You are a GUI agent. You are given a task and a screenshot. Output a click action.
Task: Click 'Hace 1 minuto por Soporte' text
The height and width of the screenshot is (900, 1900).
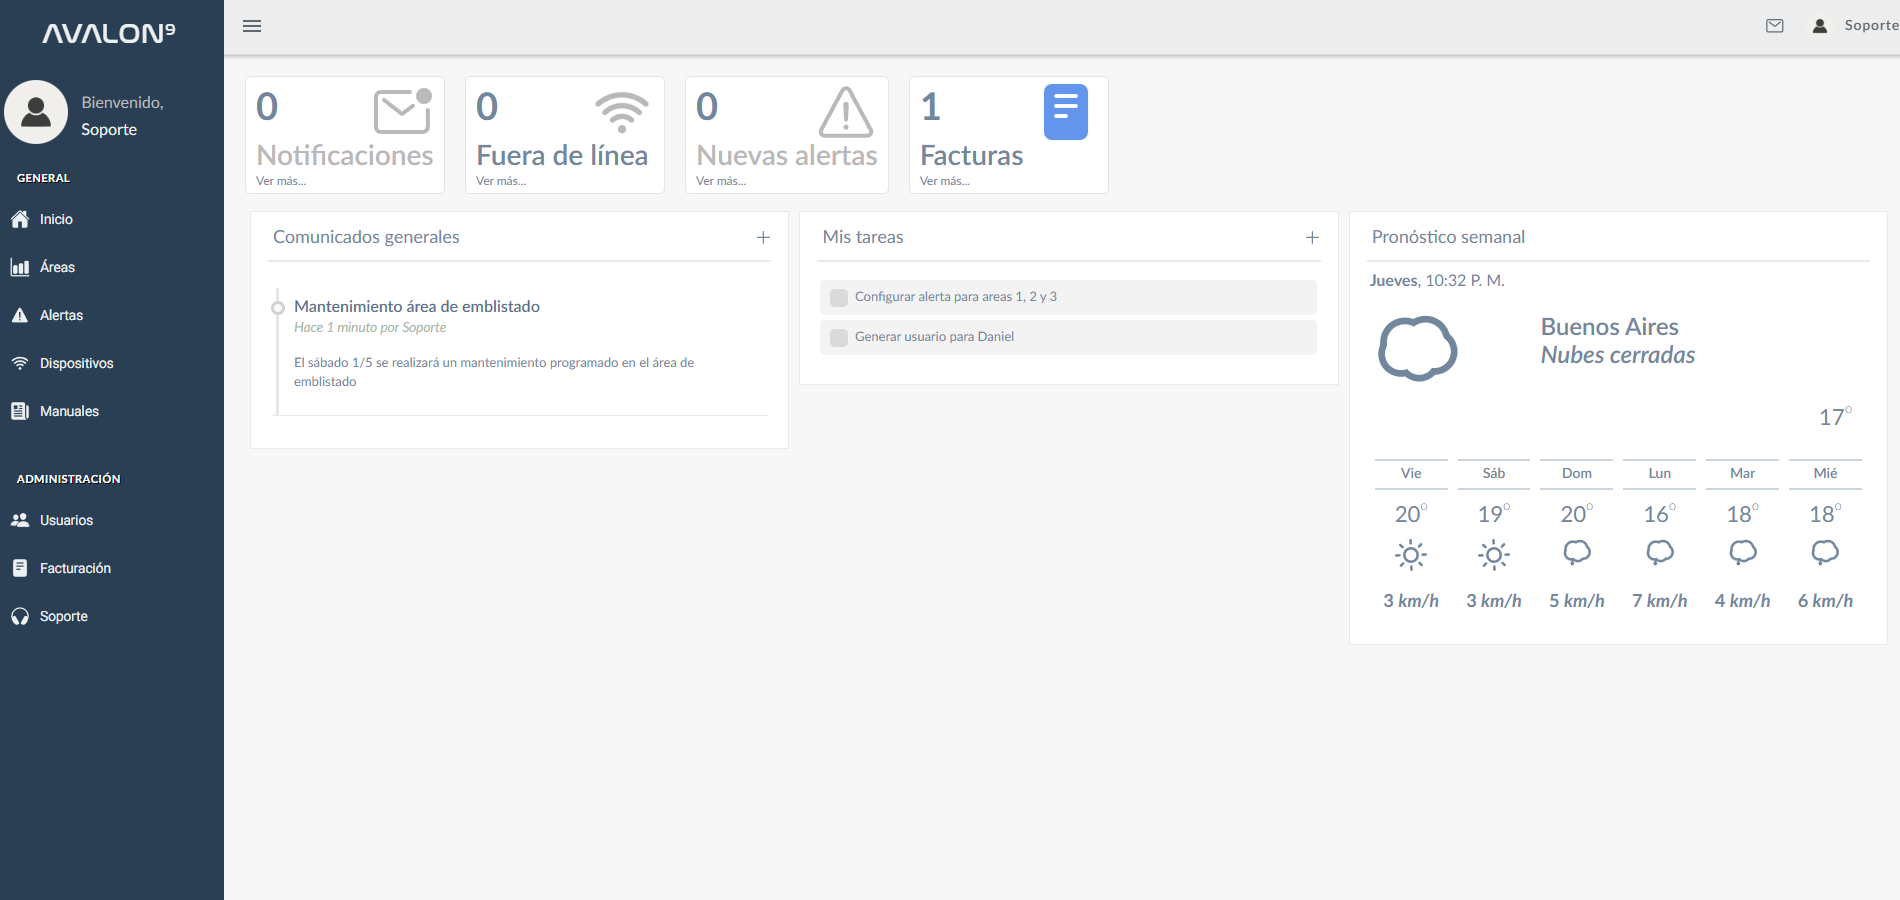coord(370,328)
